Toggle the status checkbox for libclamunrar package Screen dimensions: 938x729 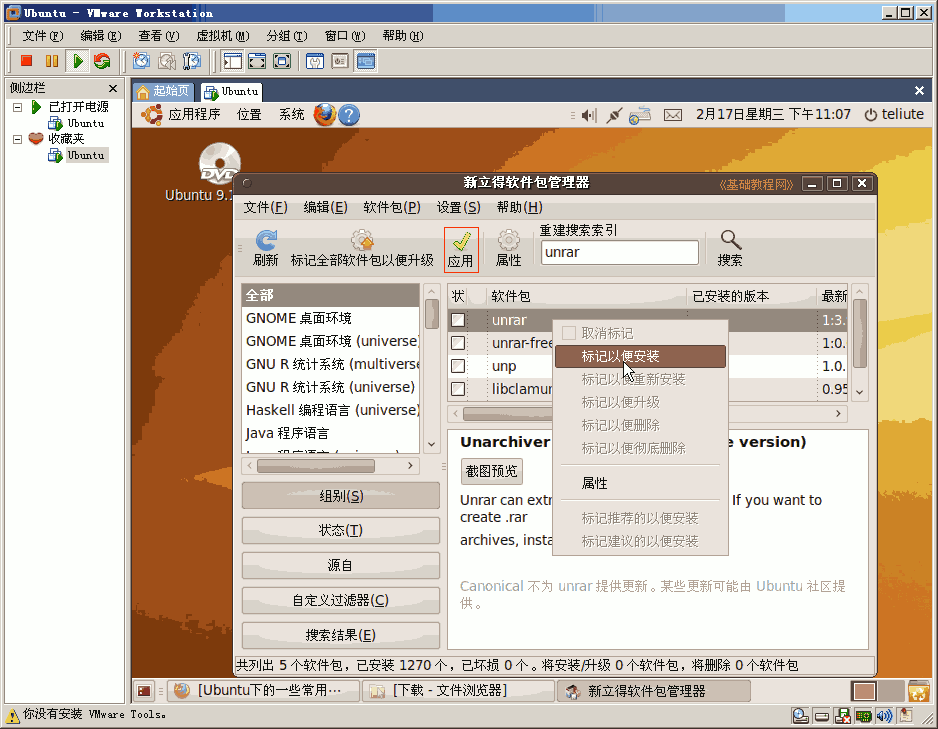(x=458, y=389)
